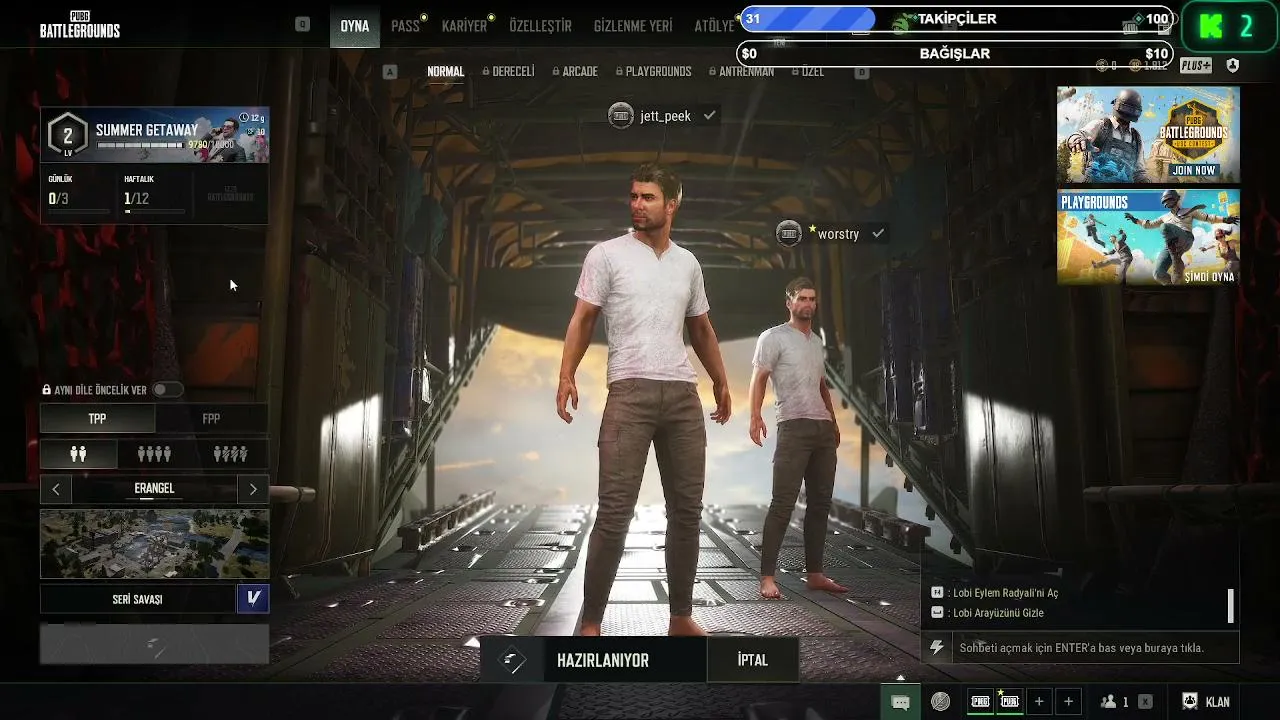The height and width of the screenshot is (720, 1280).
Task: Choose the crossed-out one-man squad icon
Action: point(230,454)
